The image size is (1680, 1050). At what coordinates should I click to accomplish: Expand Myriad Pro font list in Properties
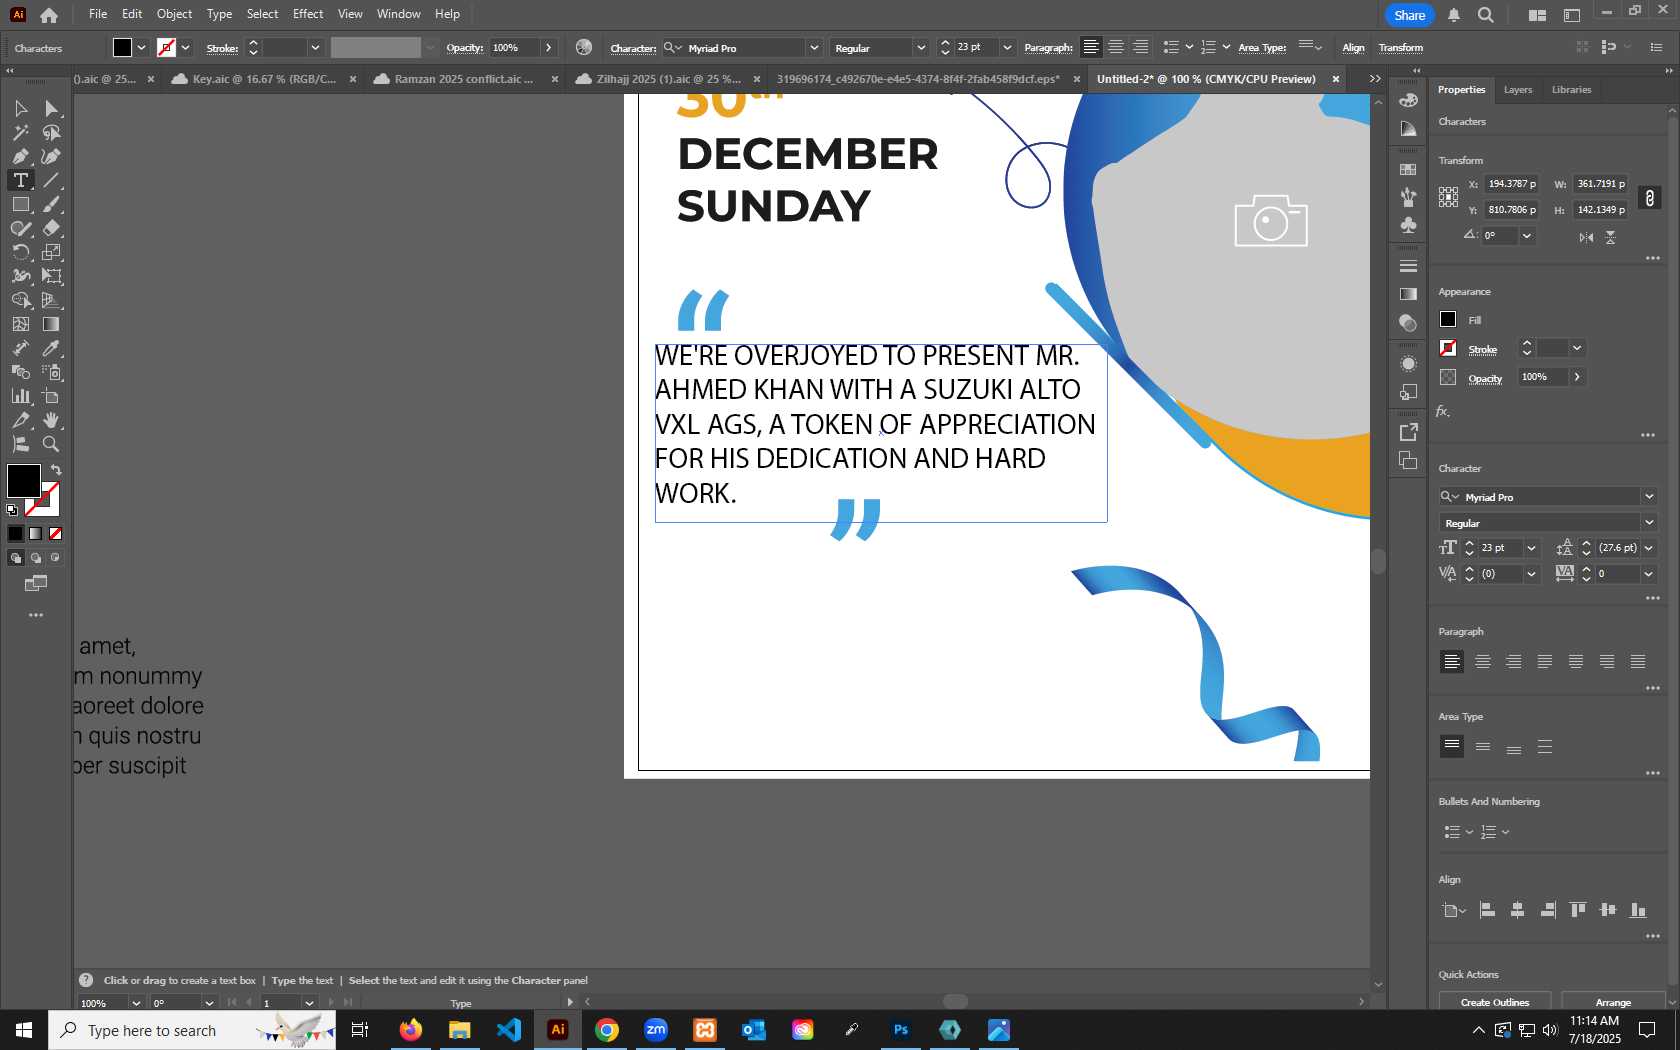point(1649,497)
